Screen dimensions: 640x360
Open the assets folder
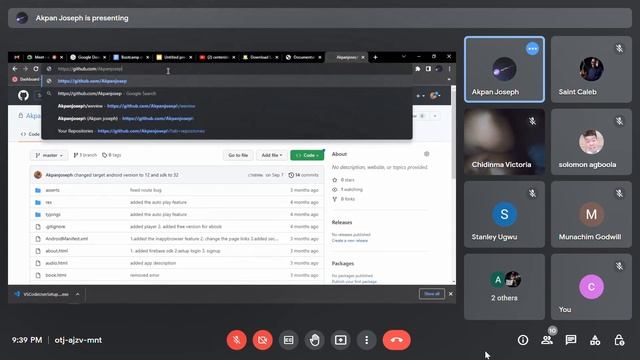click(52, 190)
